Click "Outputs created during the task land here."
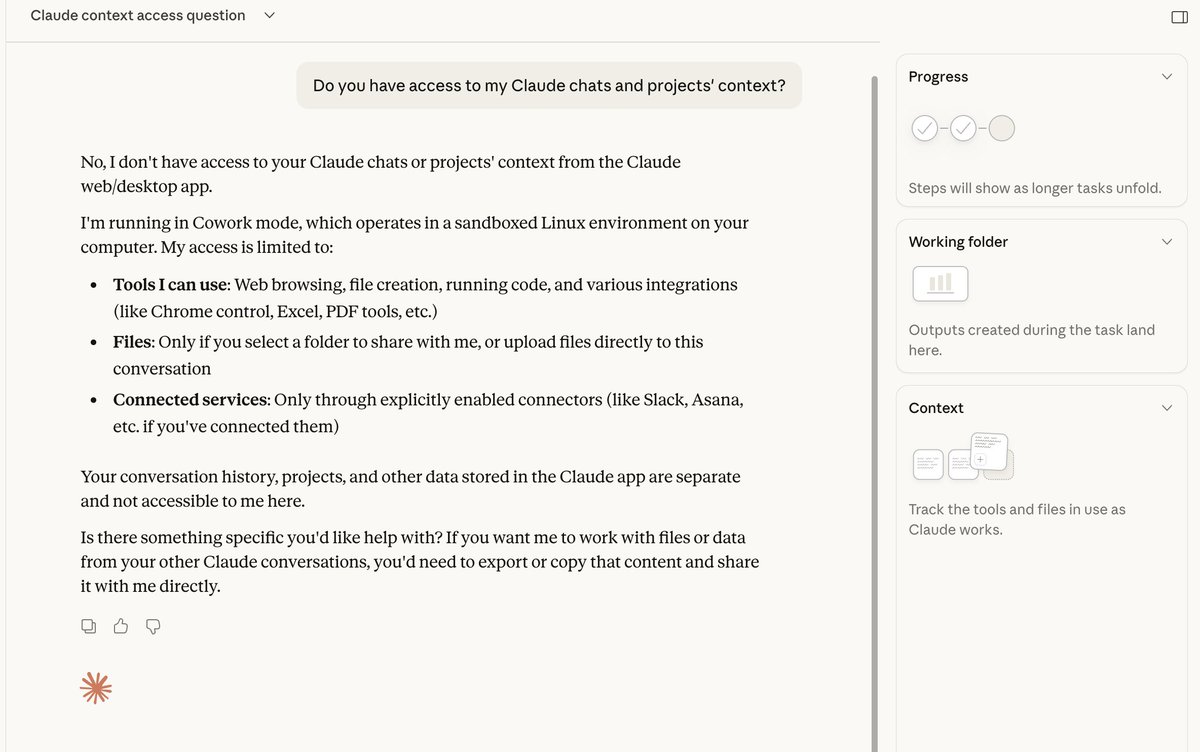This screenshot has width=1200, height=752. click(1032, 340)
